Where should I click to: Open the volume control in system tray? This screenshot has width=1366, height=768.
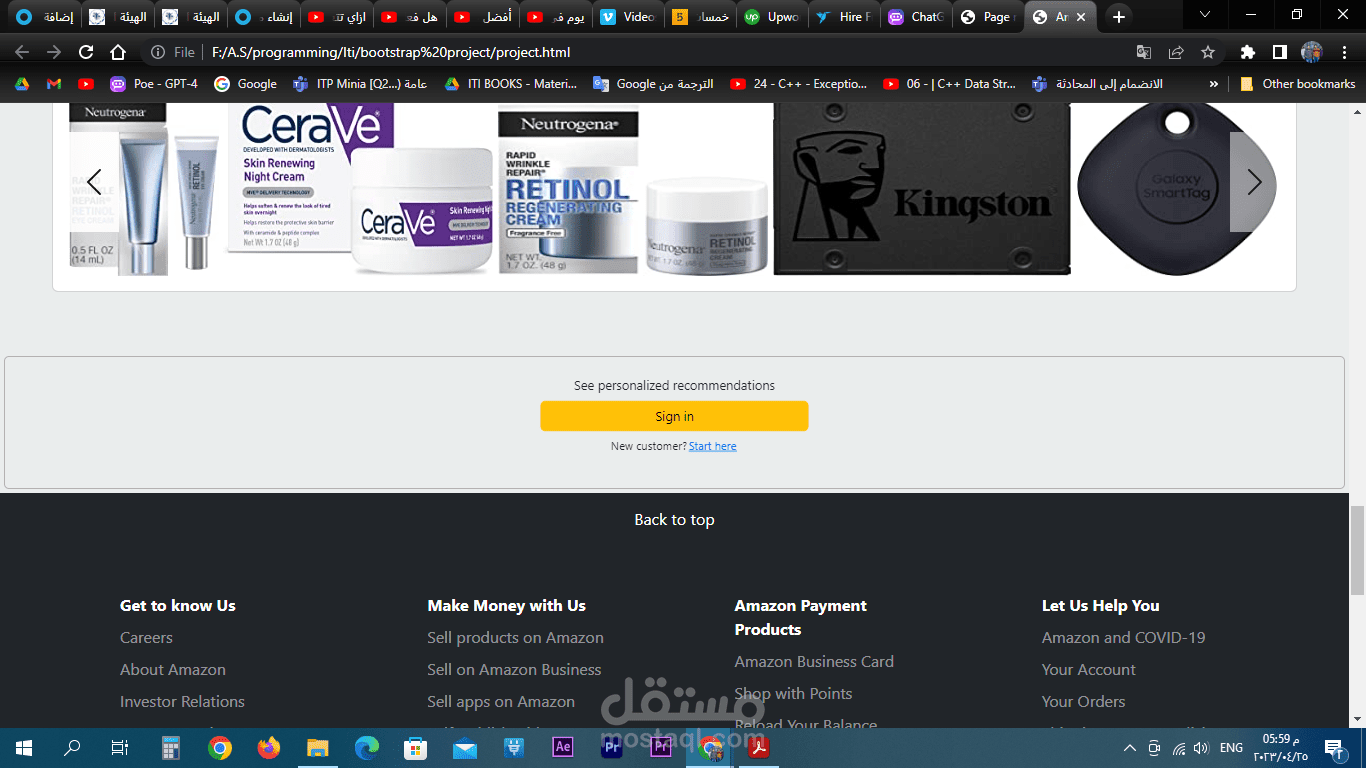[x=1201, y=747]
